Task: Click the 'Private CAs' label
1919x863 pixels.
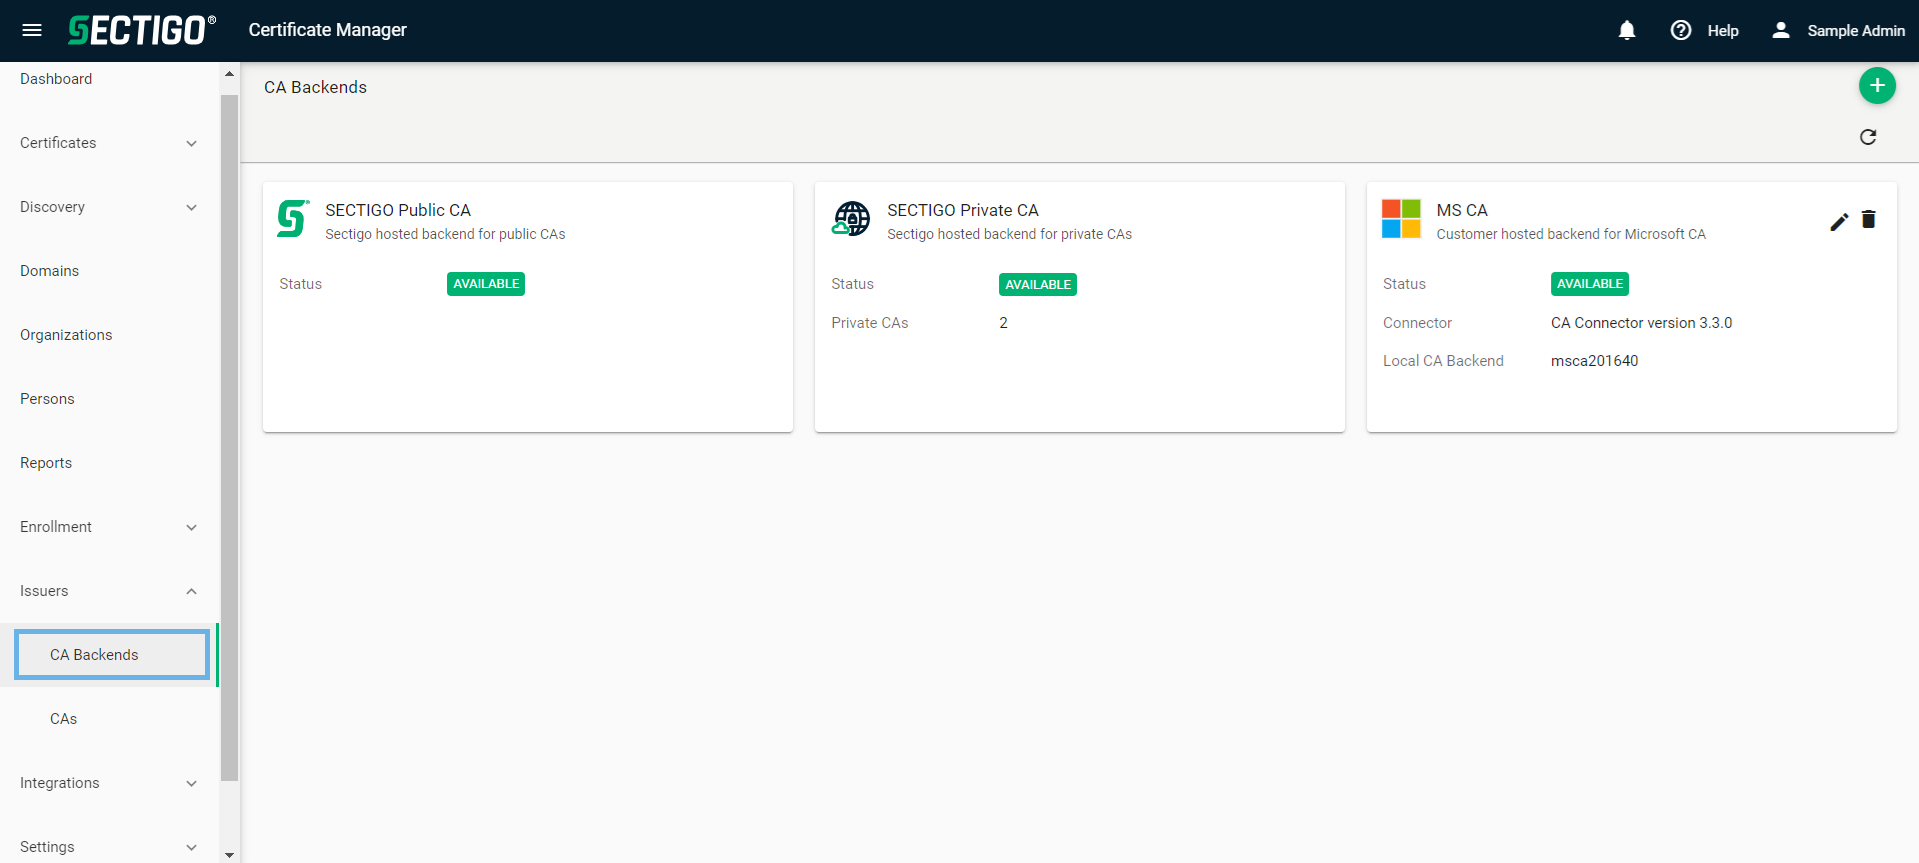Action: pos(870,323)
